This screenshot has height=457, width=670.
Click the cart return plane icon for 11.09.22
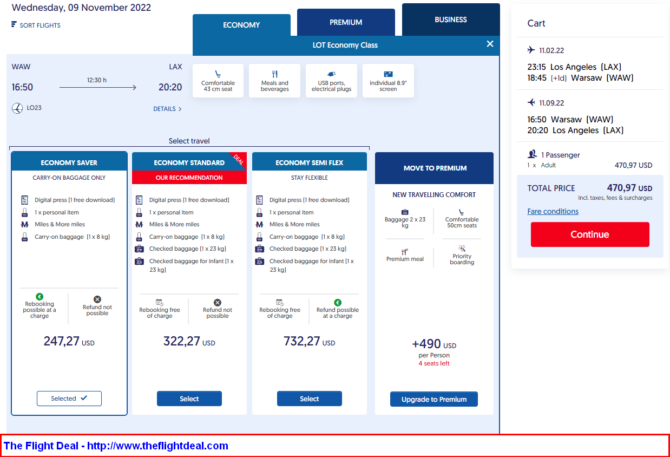531,103
